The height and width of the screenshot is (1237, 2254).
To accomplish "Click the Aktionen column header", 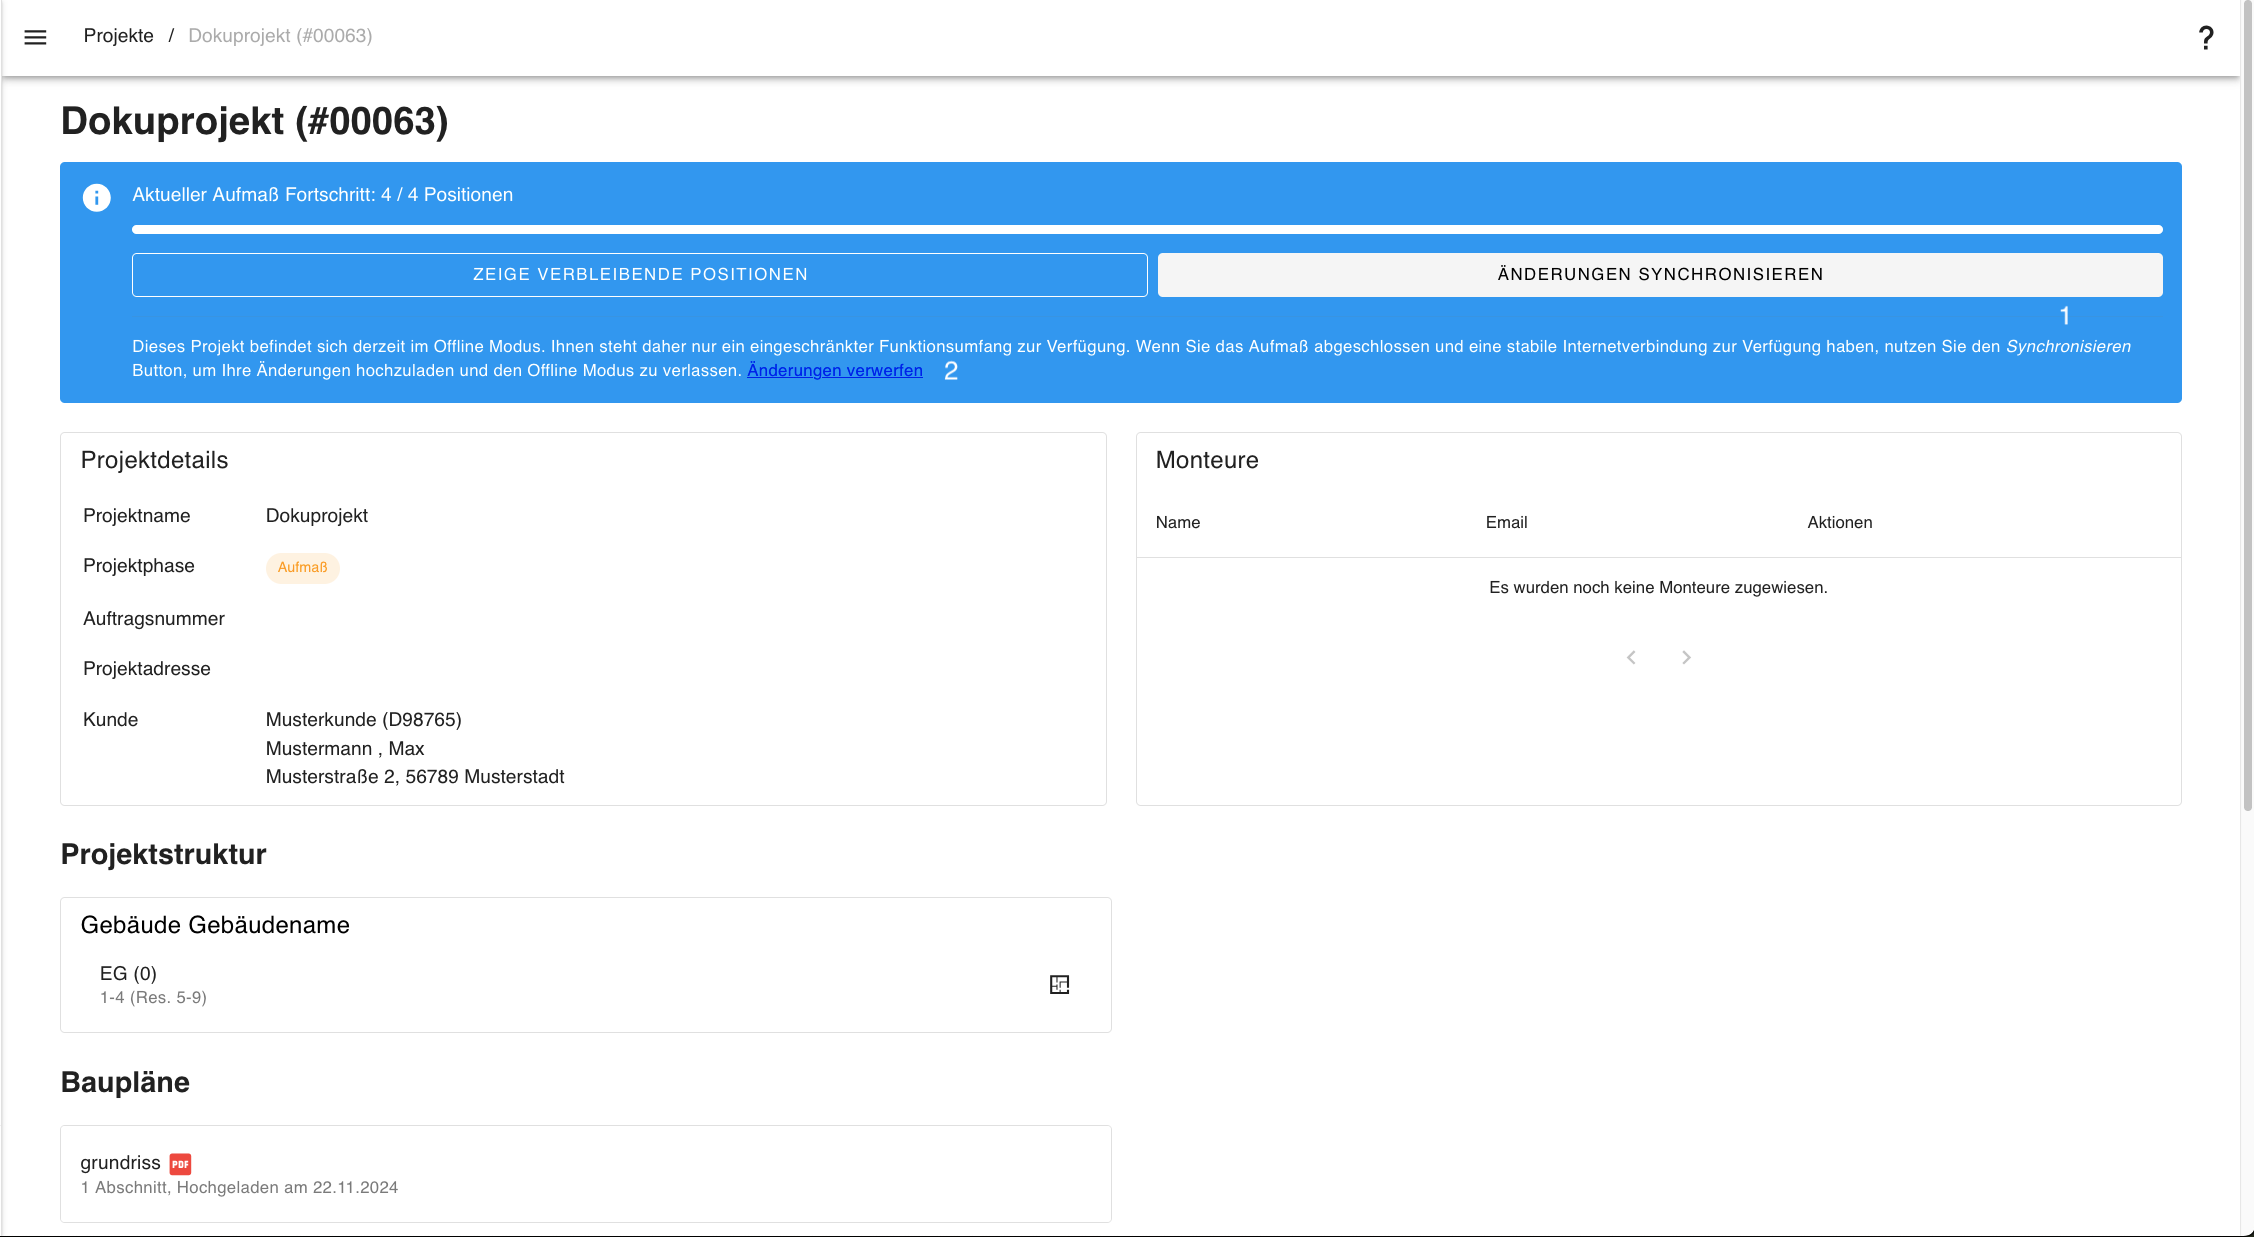I will [1839, 522].
